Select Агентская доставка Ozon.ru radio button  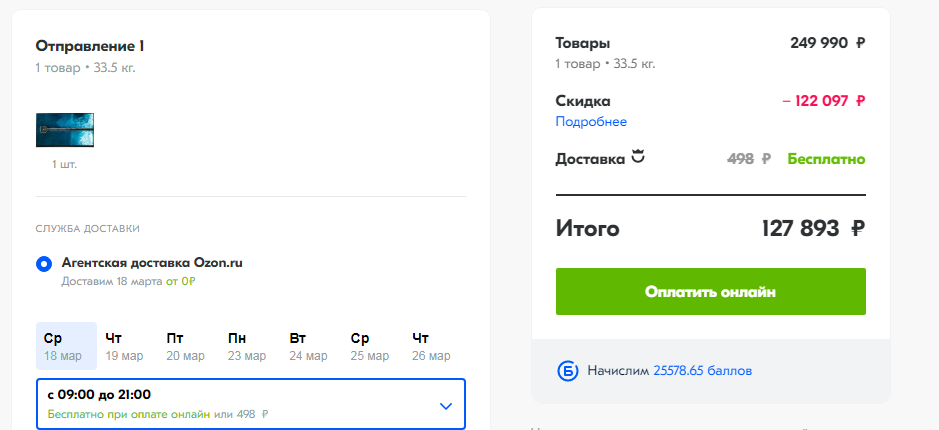44,264
